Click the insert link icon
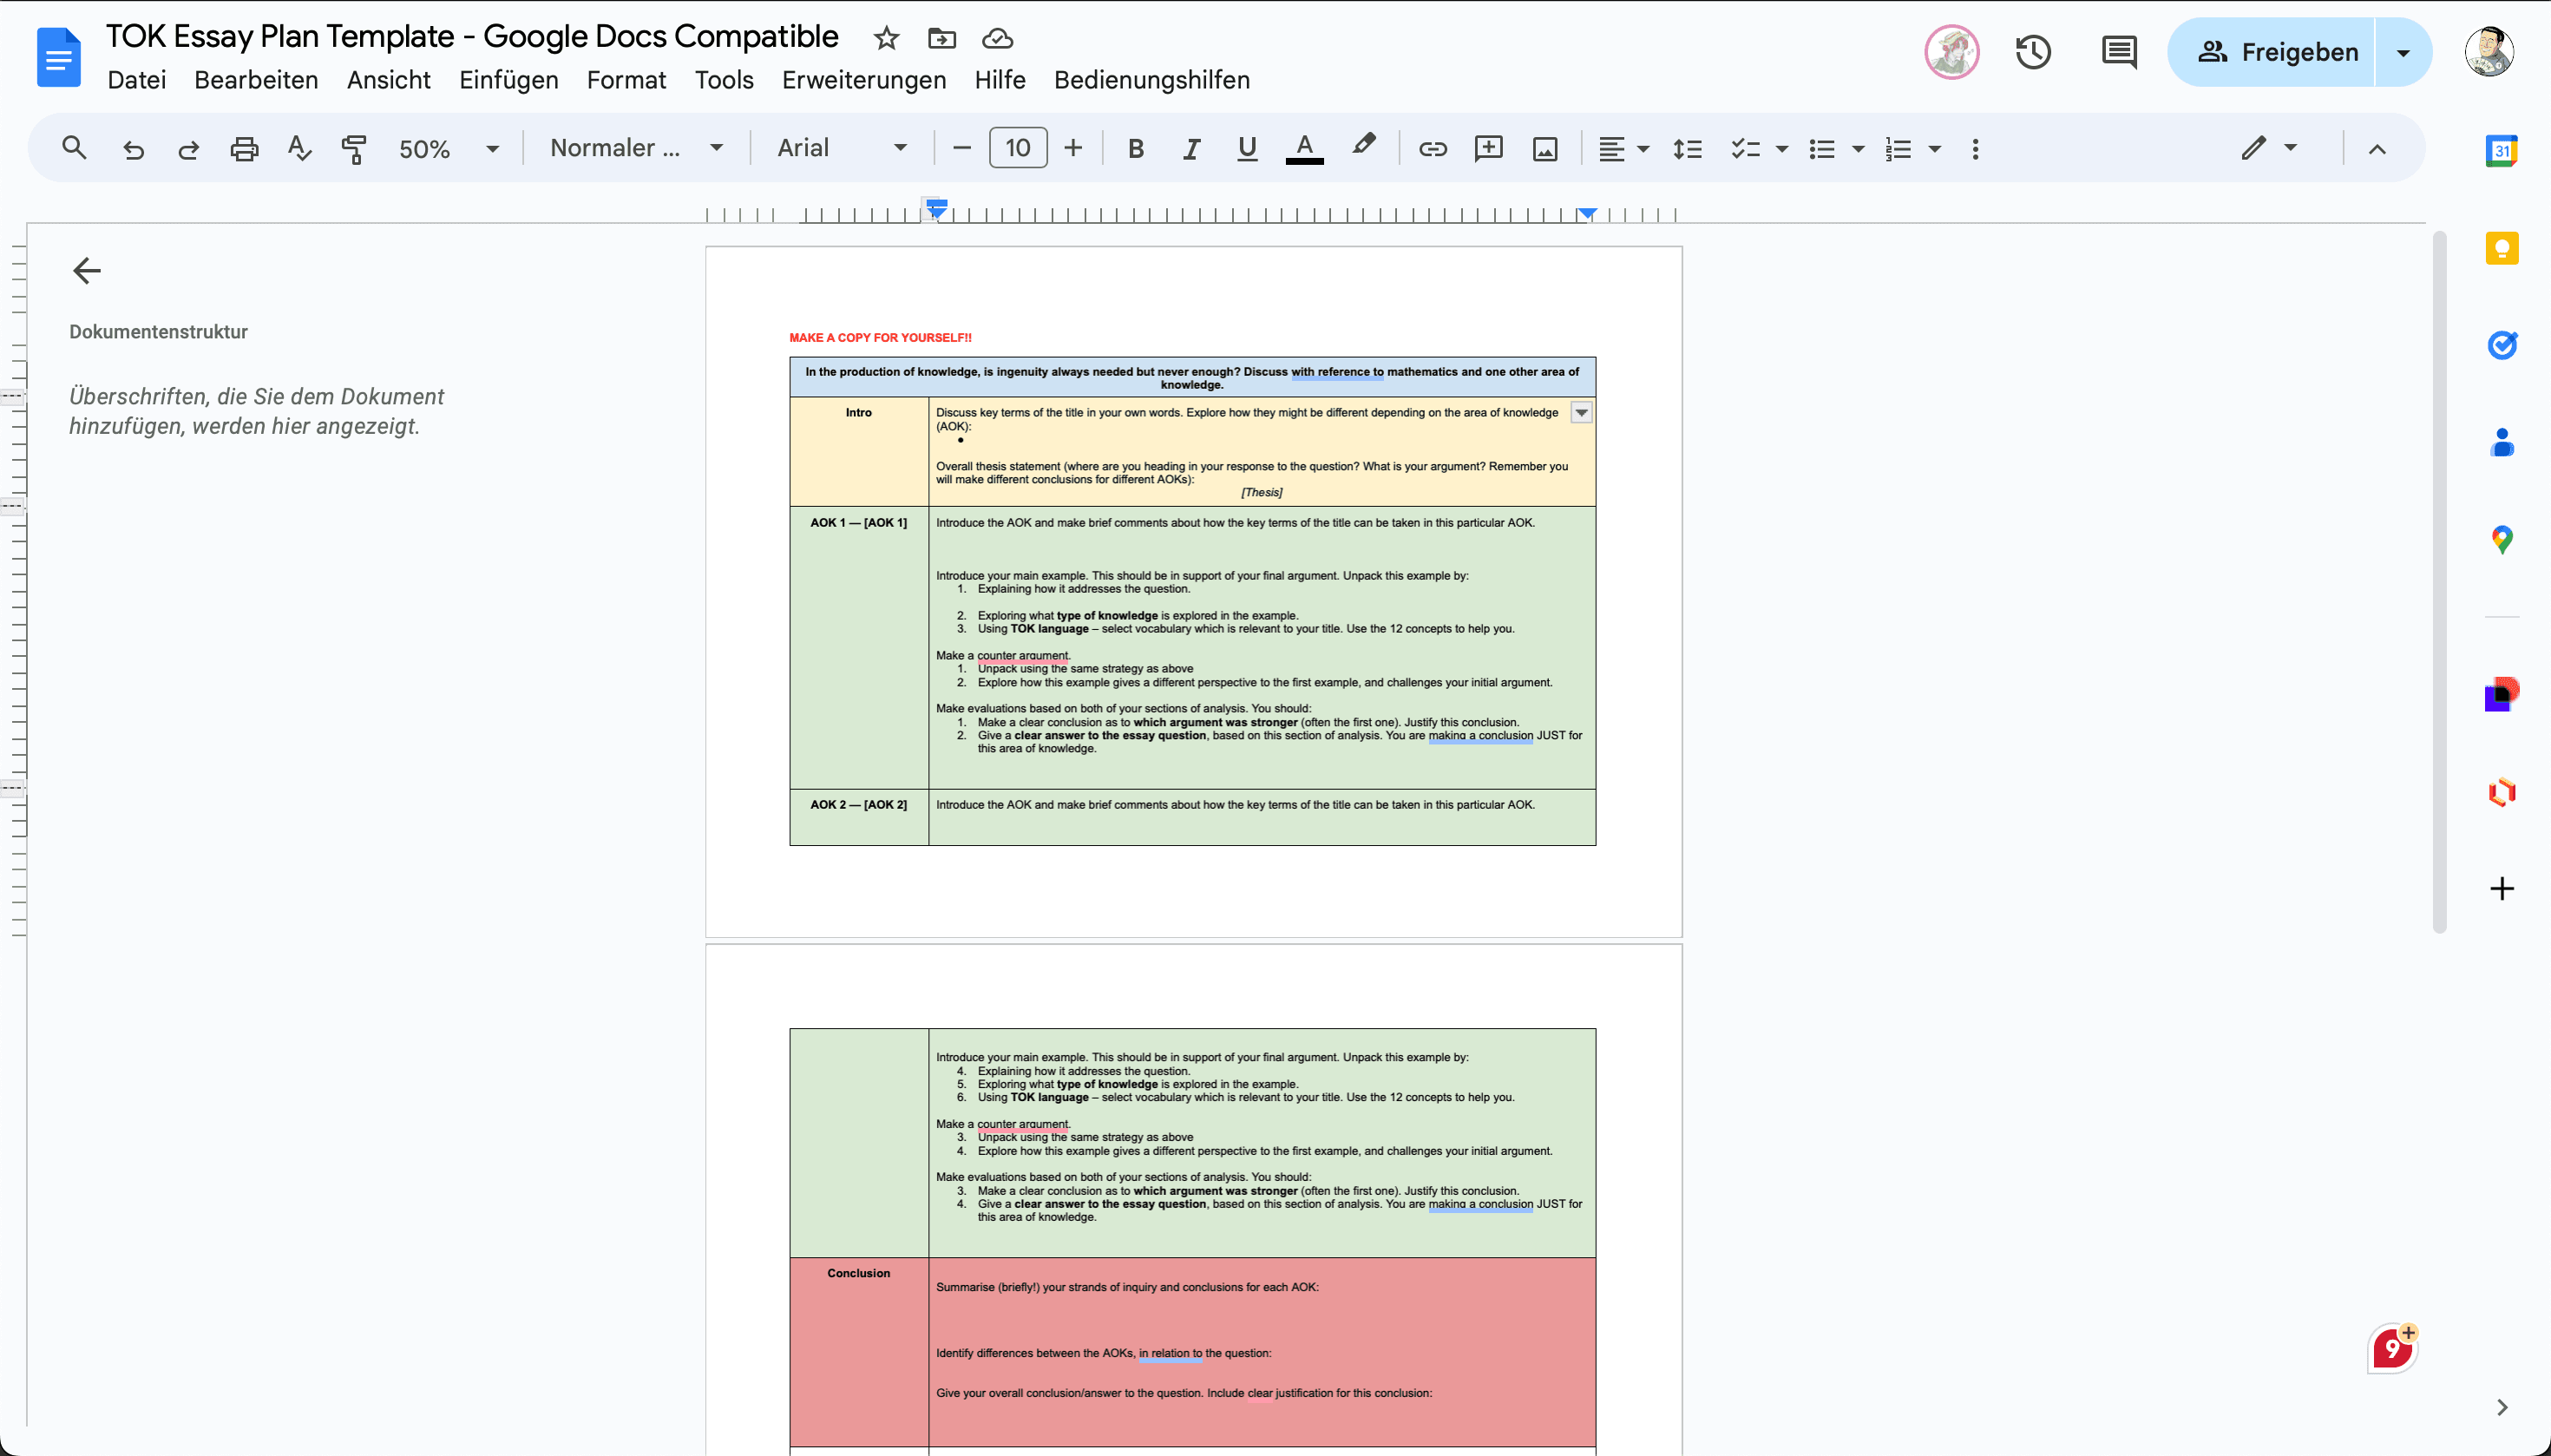The width and height of the screenshot is (2551, 1456). tap(1432, 149)
